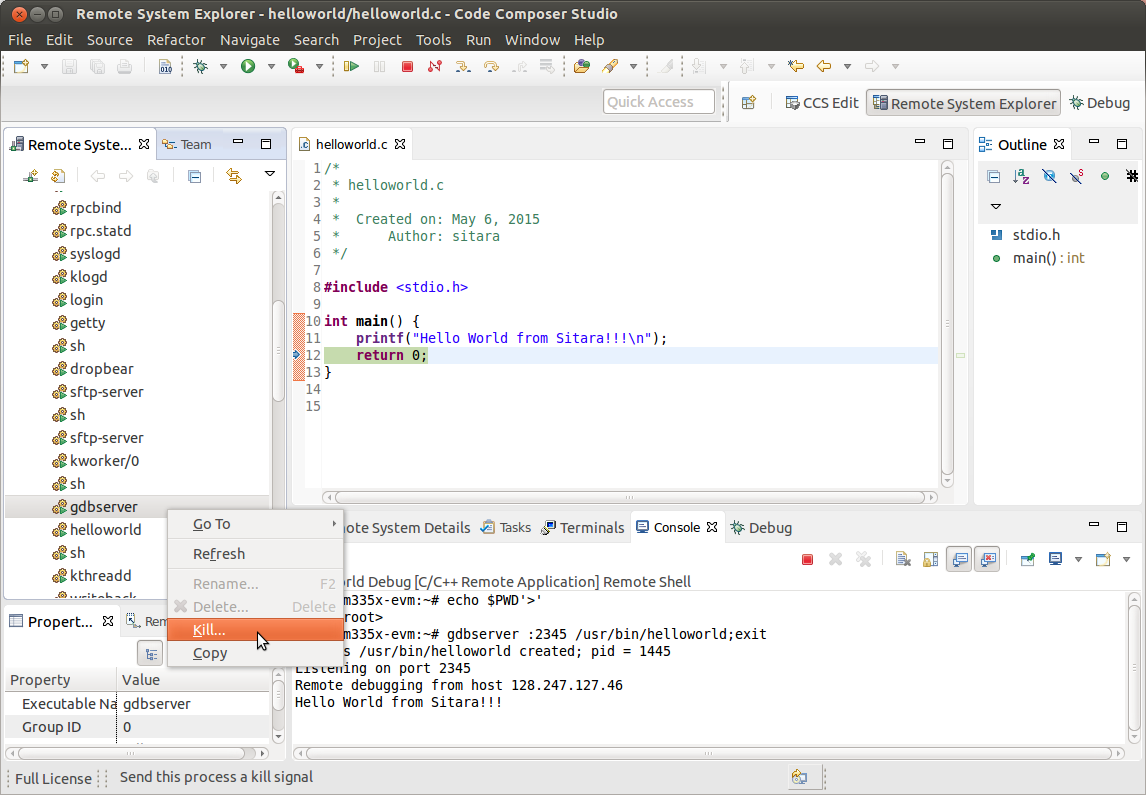Open a new connection in Remote Systems
Image resolution: width=1146 pixels, height=795 pixels.
click(30, 176)
